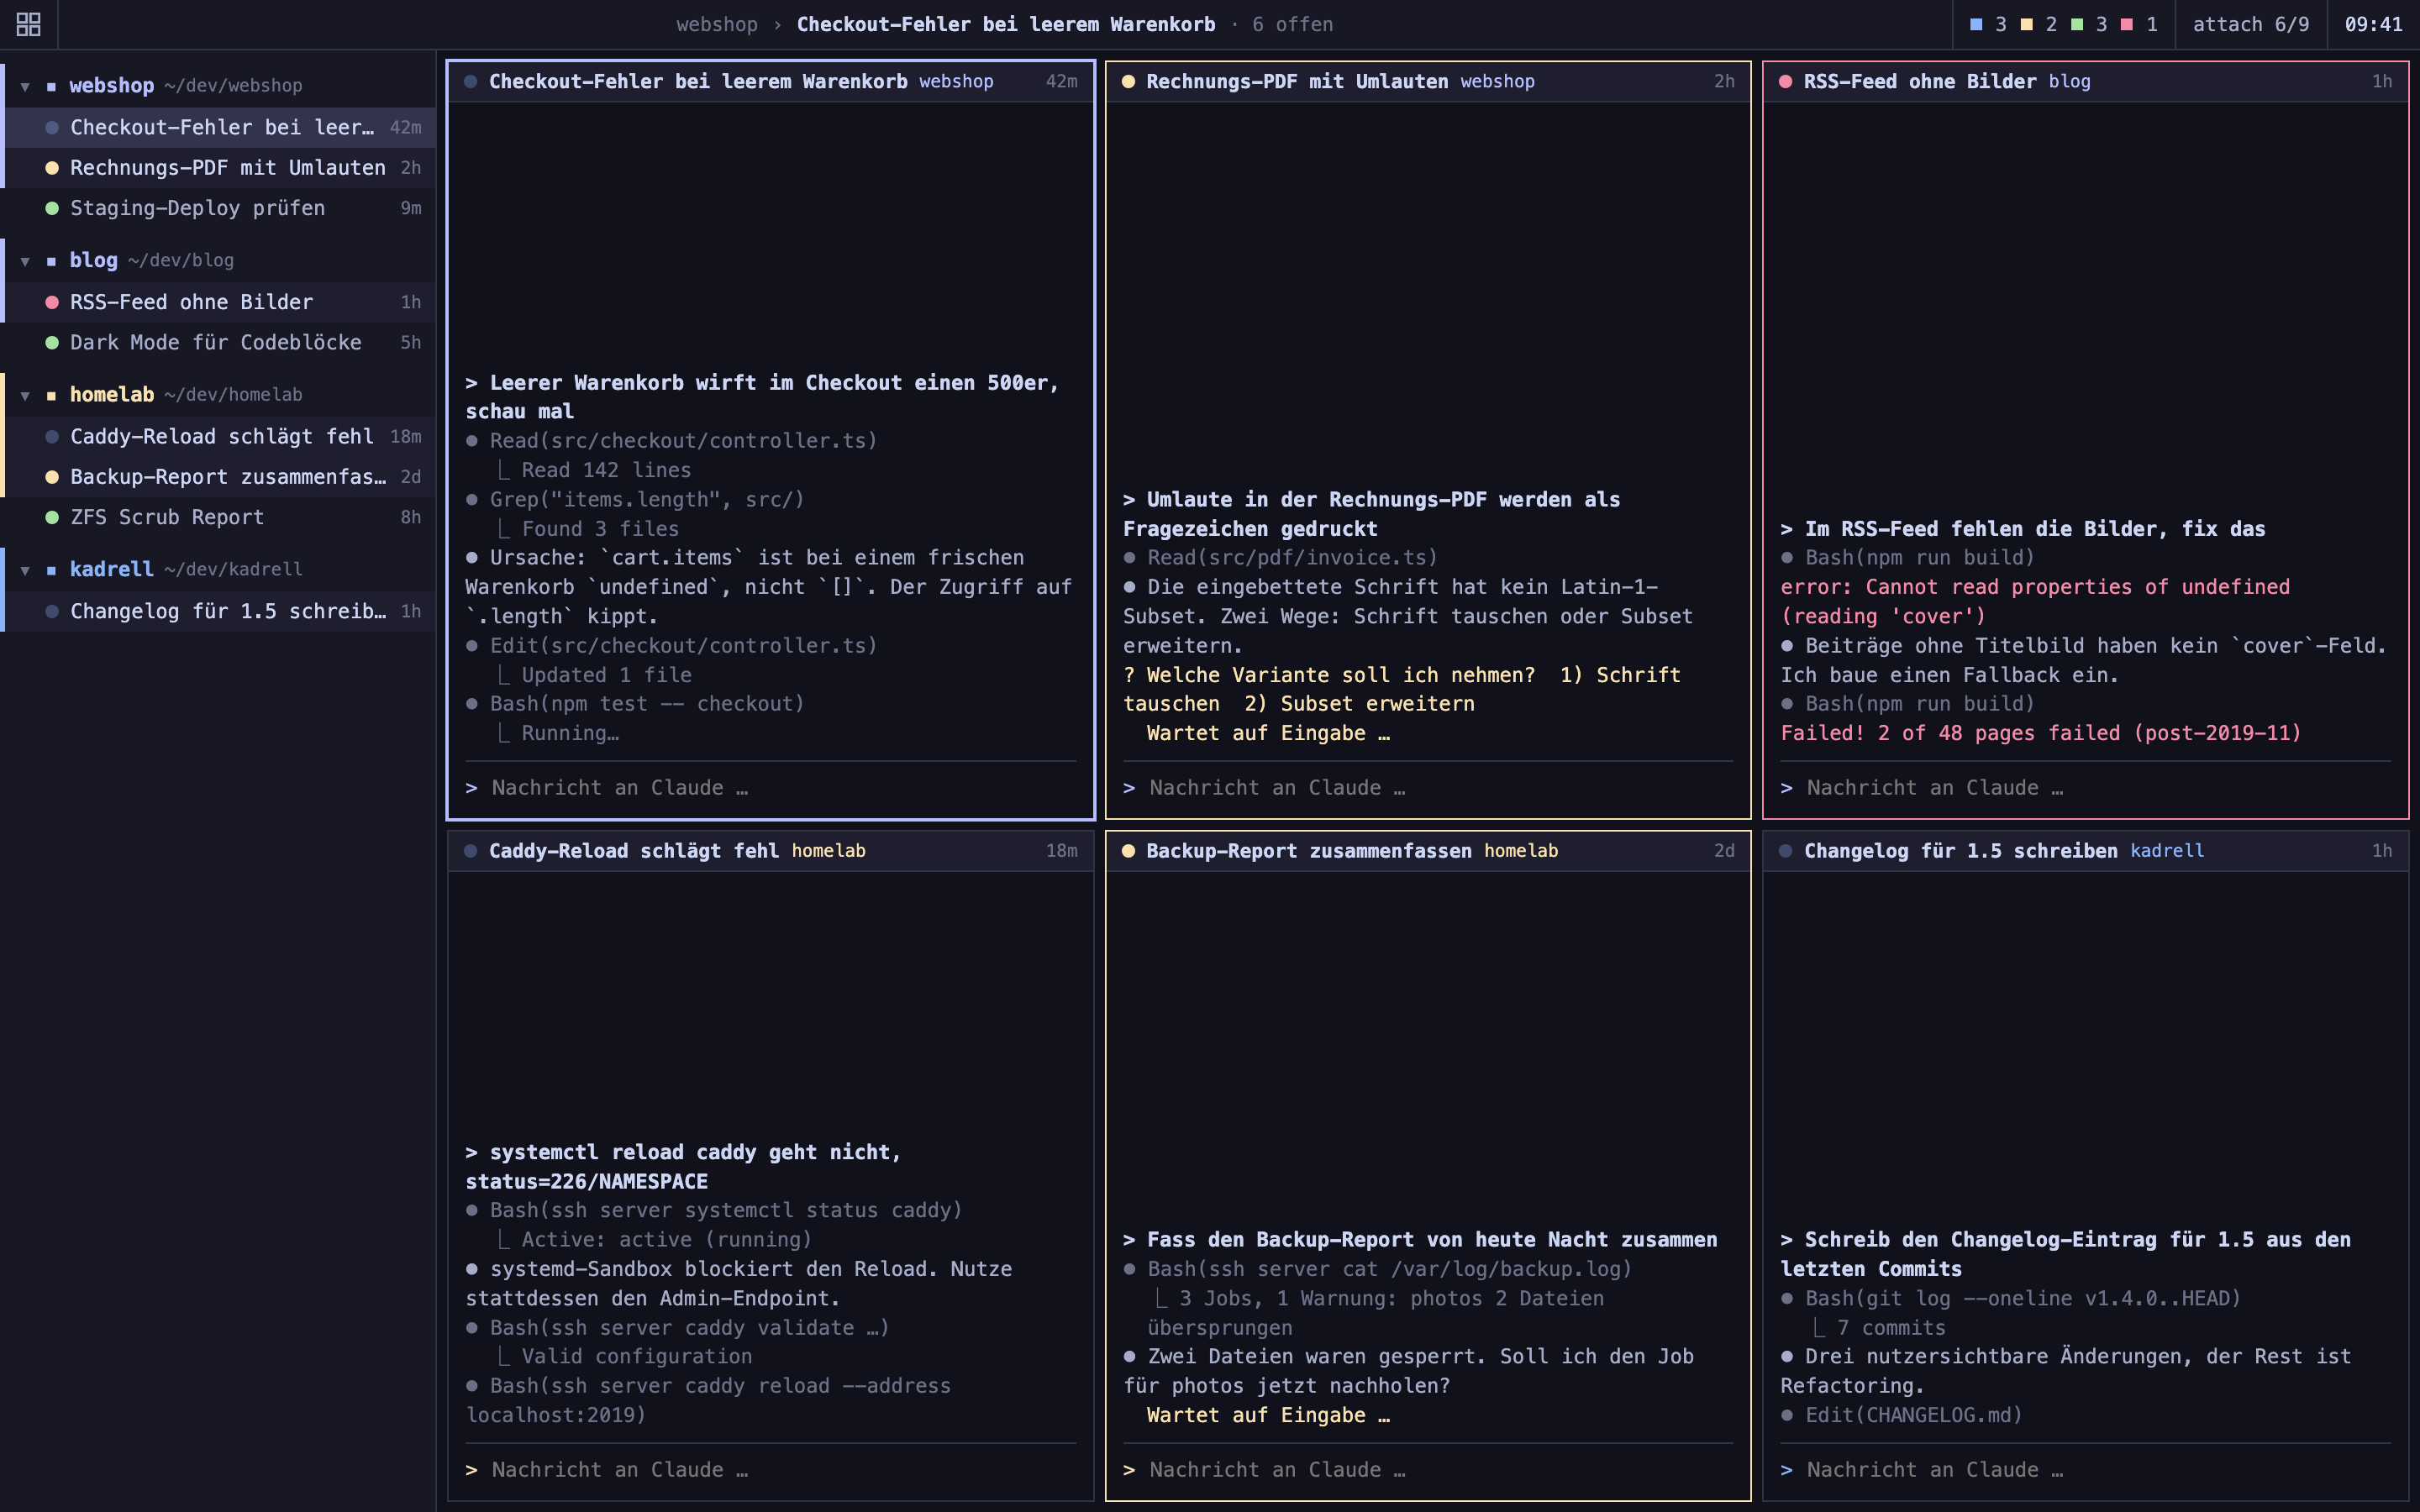2420x1512 pixels.
Task: Collapse the webshop project group
Action: point(25,87)
